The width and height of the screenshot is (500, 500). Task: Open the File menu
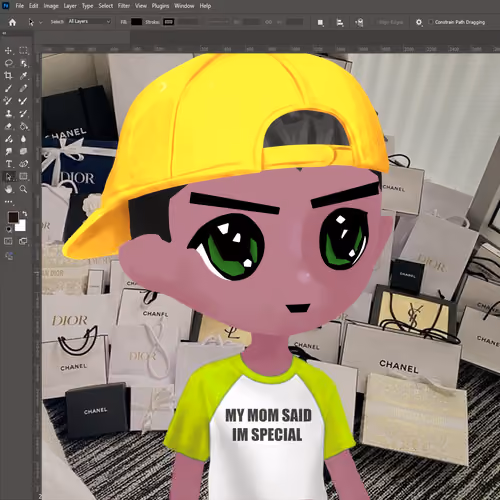[x=20, y=6]
